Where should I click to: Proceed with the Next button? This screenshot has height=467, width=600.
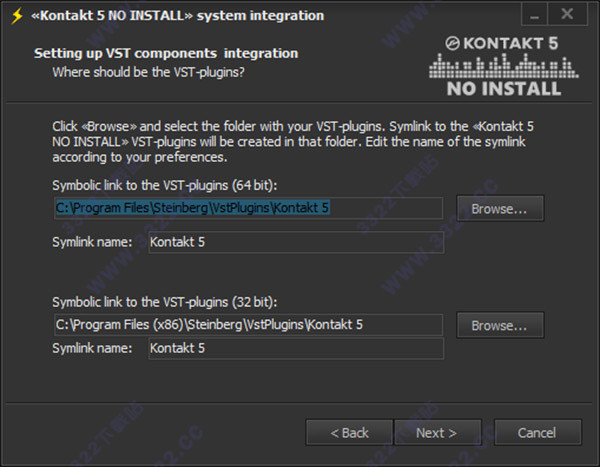coord(437,433)
